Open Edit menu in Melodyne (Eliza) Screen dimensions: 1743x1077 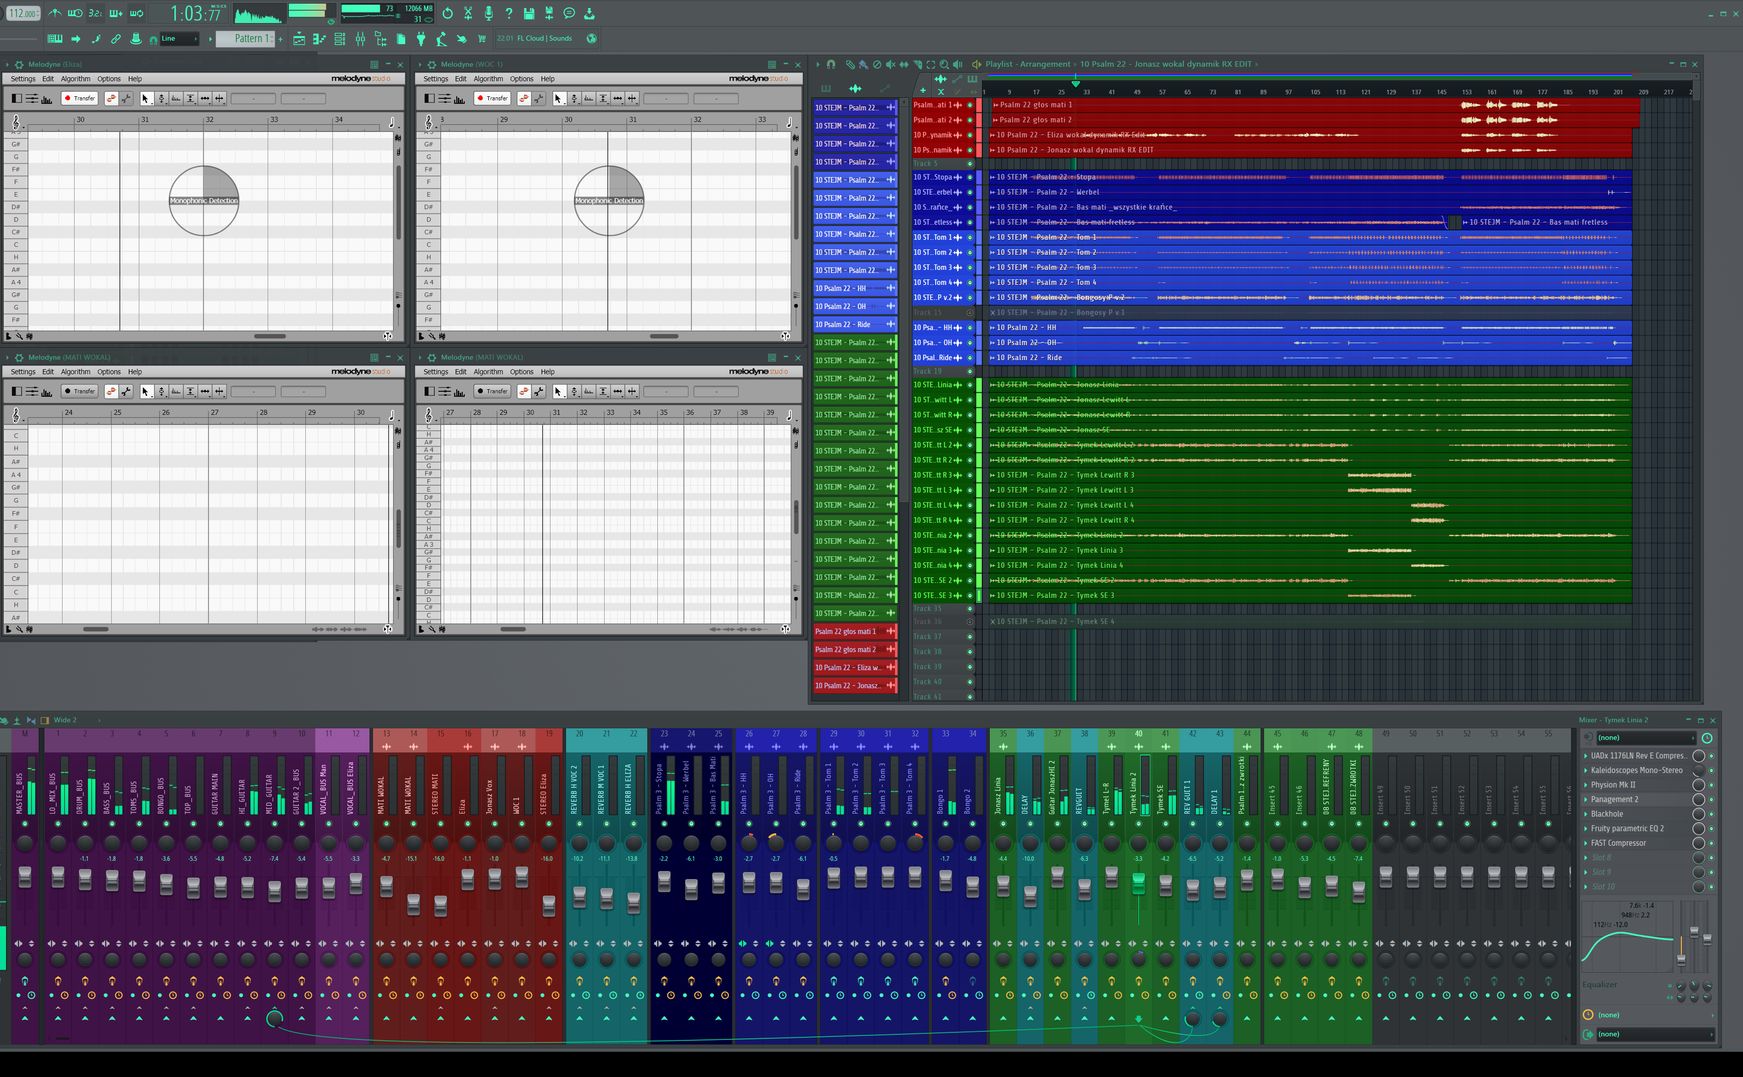[x=48, y=79]
